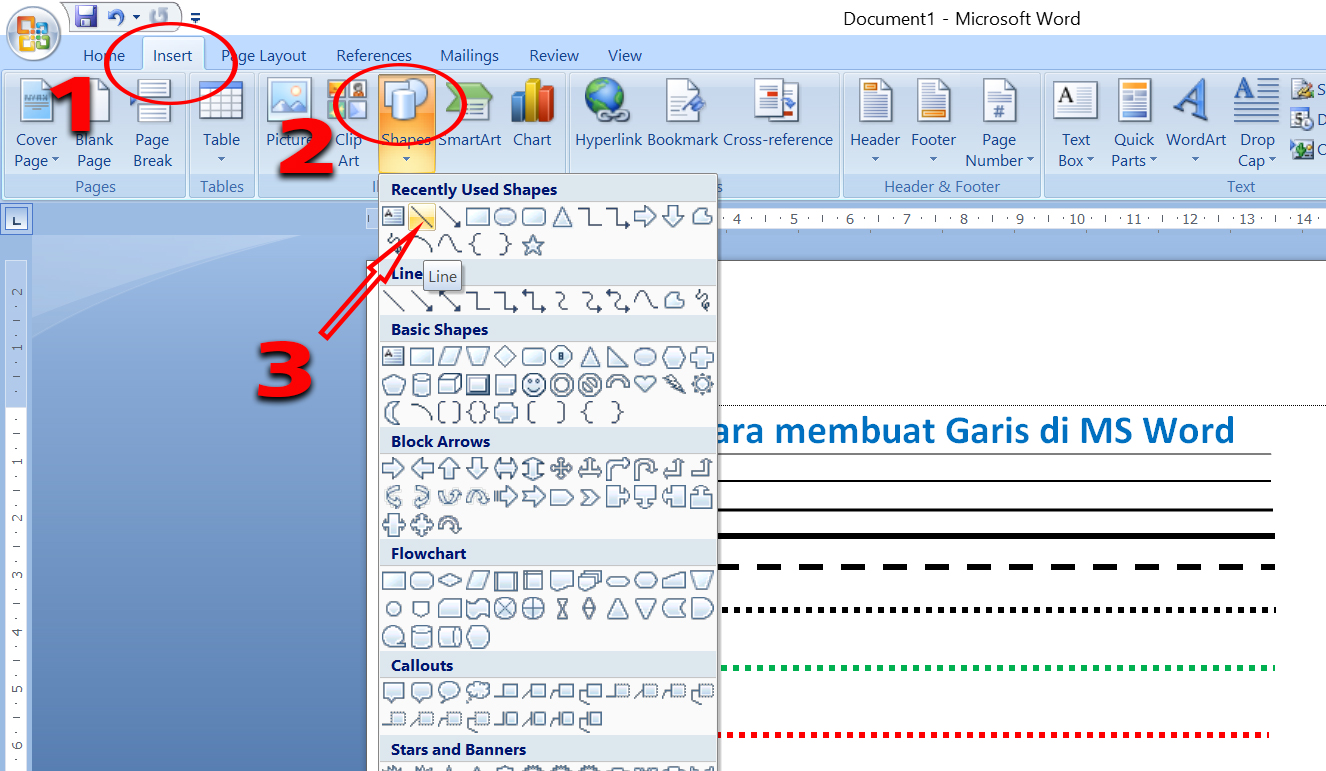Choose the Octagon in Basic Shapes
Viewport: 1326px width, 771px height.
[x=562, y=356]
